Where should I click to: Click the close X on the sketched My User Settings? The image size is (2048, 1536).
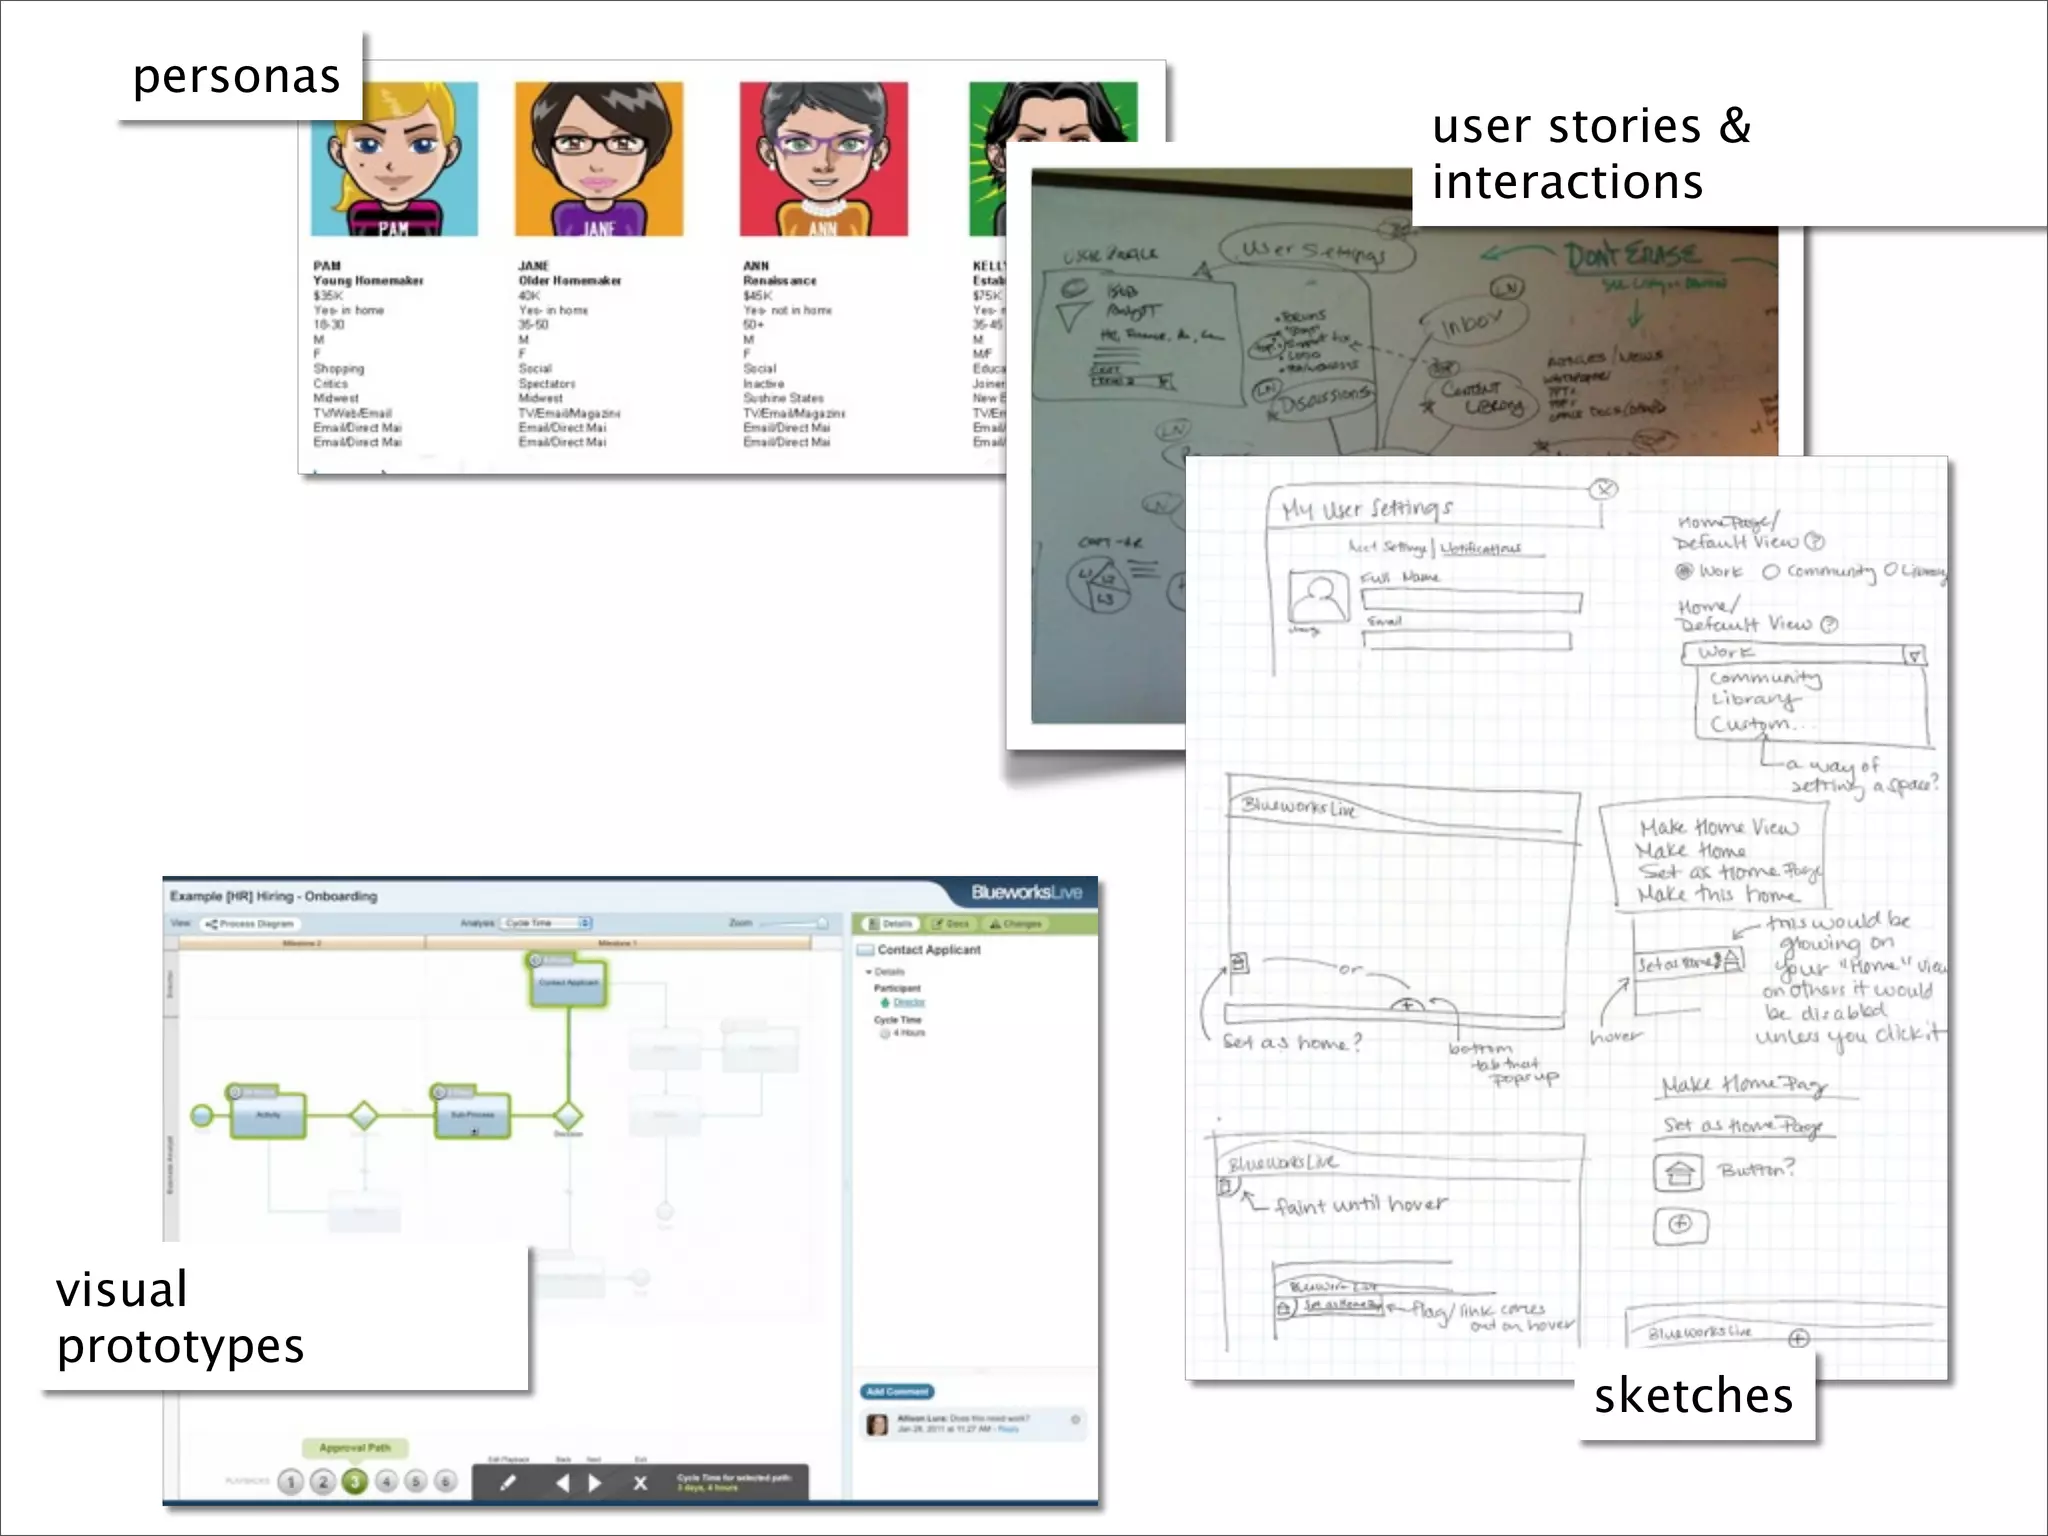(1604, 489)
